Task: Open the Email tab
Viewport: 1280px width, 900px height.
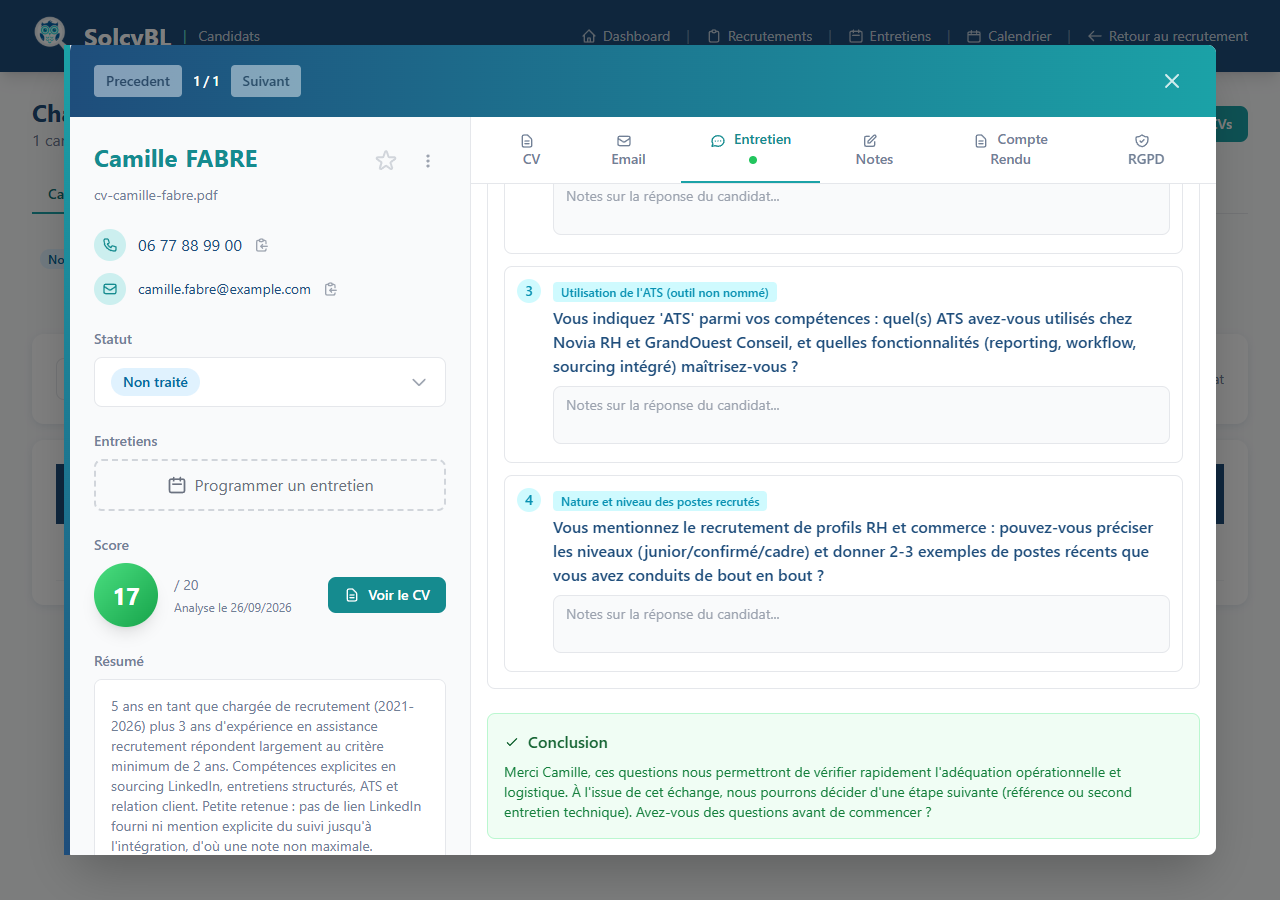Action: (x=628, y=150)
